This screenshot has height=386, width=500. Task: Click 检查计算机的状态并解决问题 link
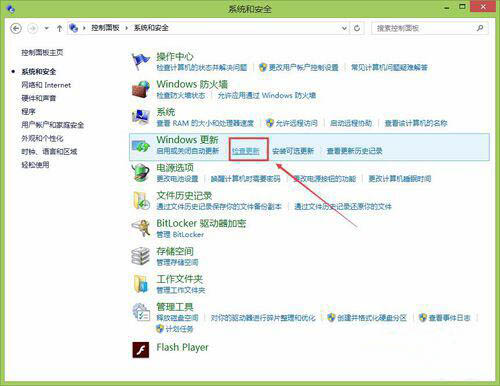click(202, 67)
